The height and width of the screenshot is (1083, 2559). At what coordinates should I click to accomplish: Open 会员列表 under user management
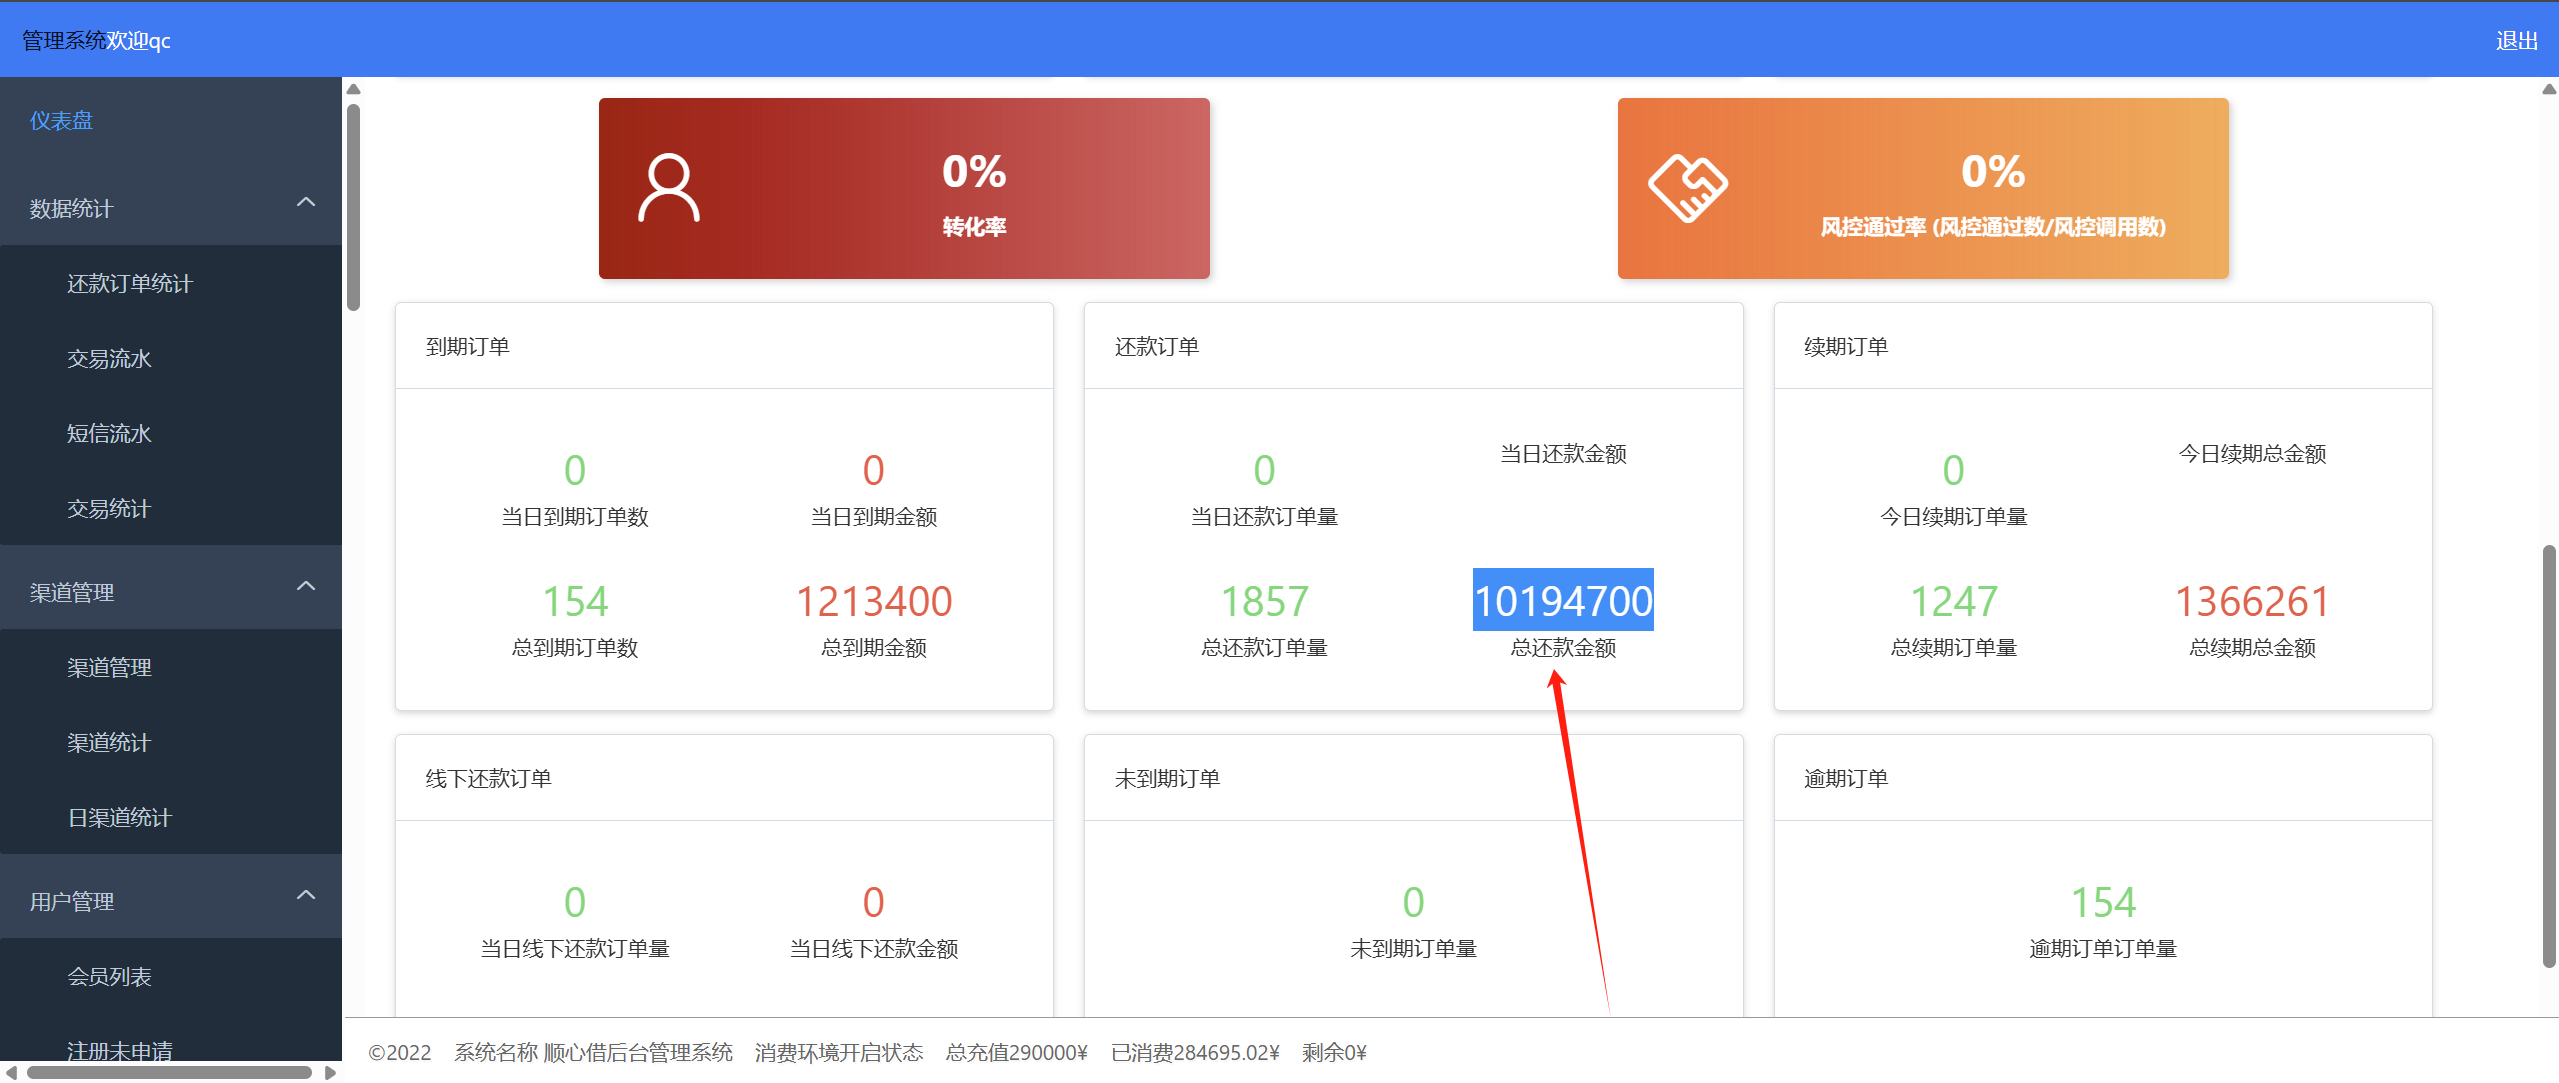pos(109,977)
